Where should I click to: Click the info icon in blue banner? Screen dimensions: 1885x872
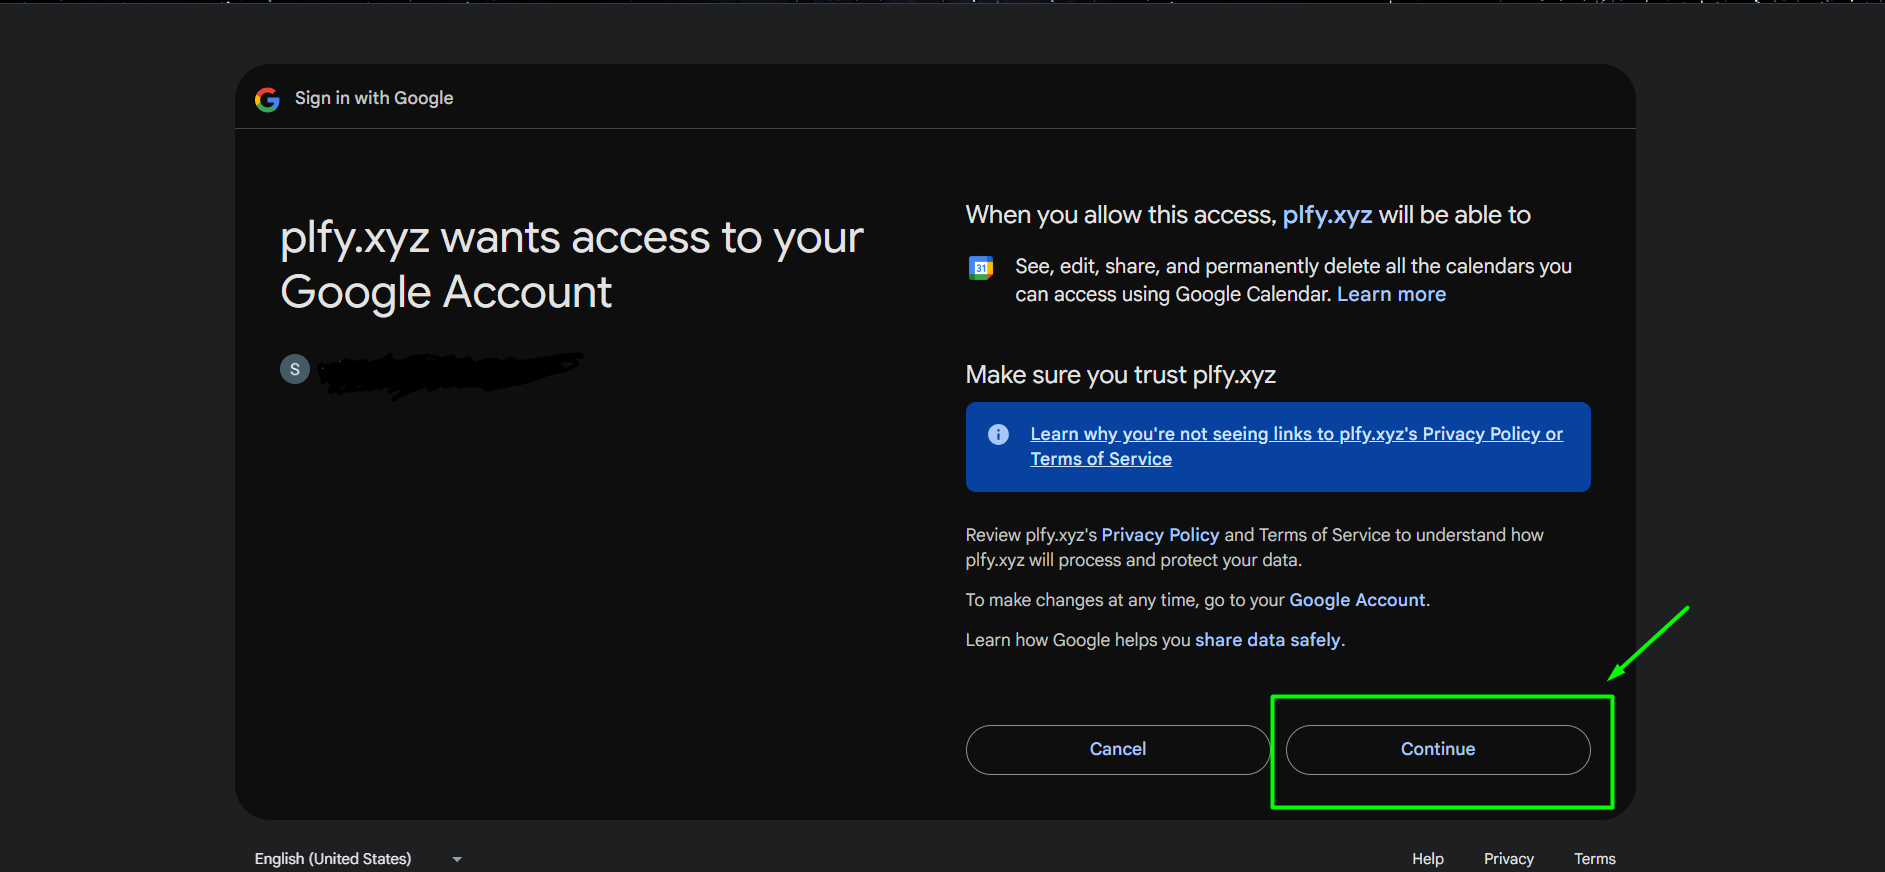998,434
